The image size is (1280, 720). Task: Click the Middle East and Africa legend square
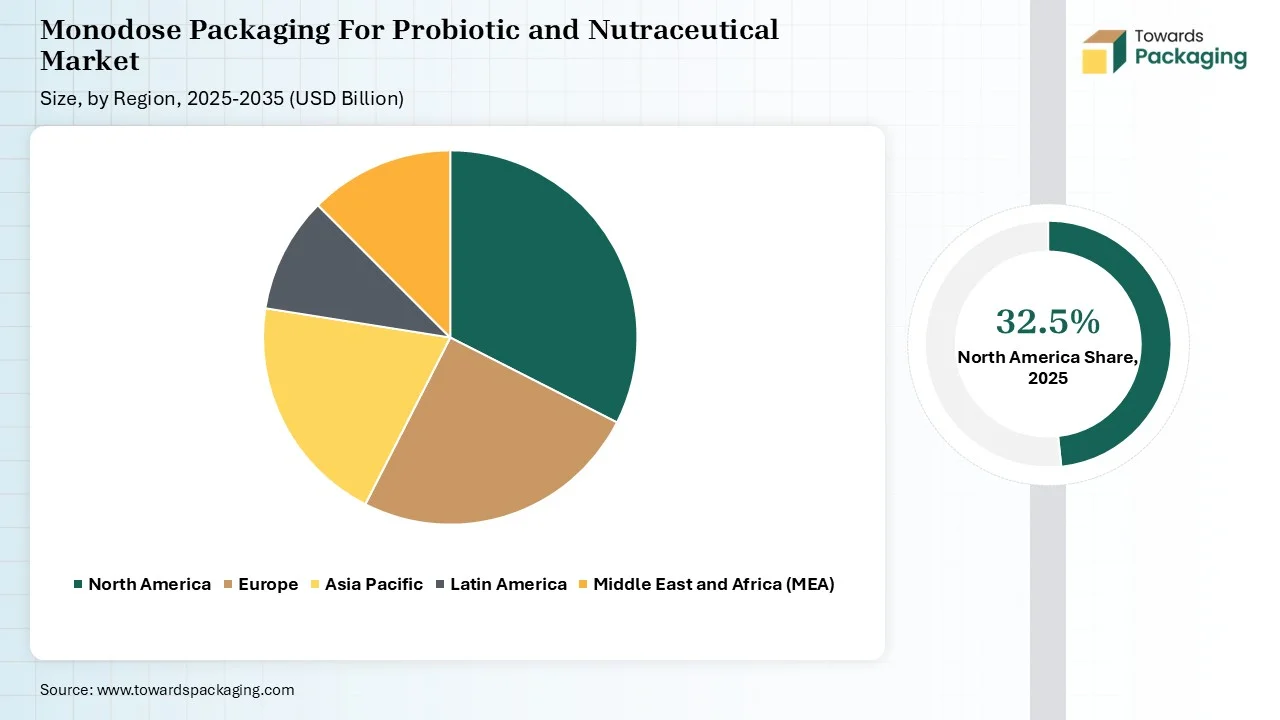click(x=584, y=584)
